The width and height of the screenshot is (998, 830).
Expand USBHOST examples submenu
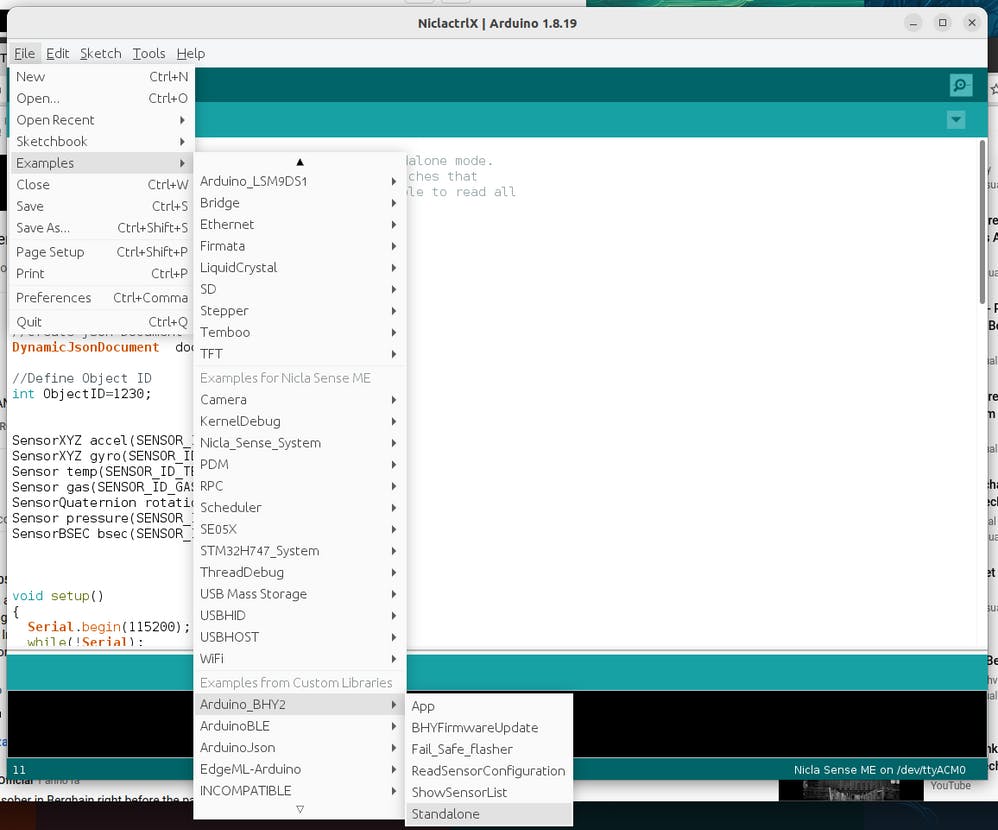[x=299, y=638]
